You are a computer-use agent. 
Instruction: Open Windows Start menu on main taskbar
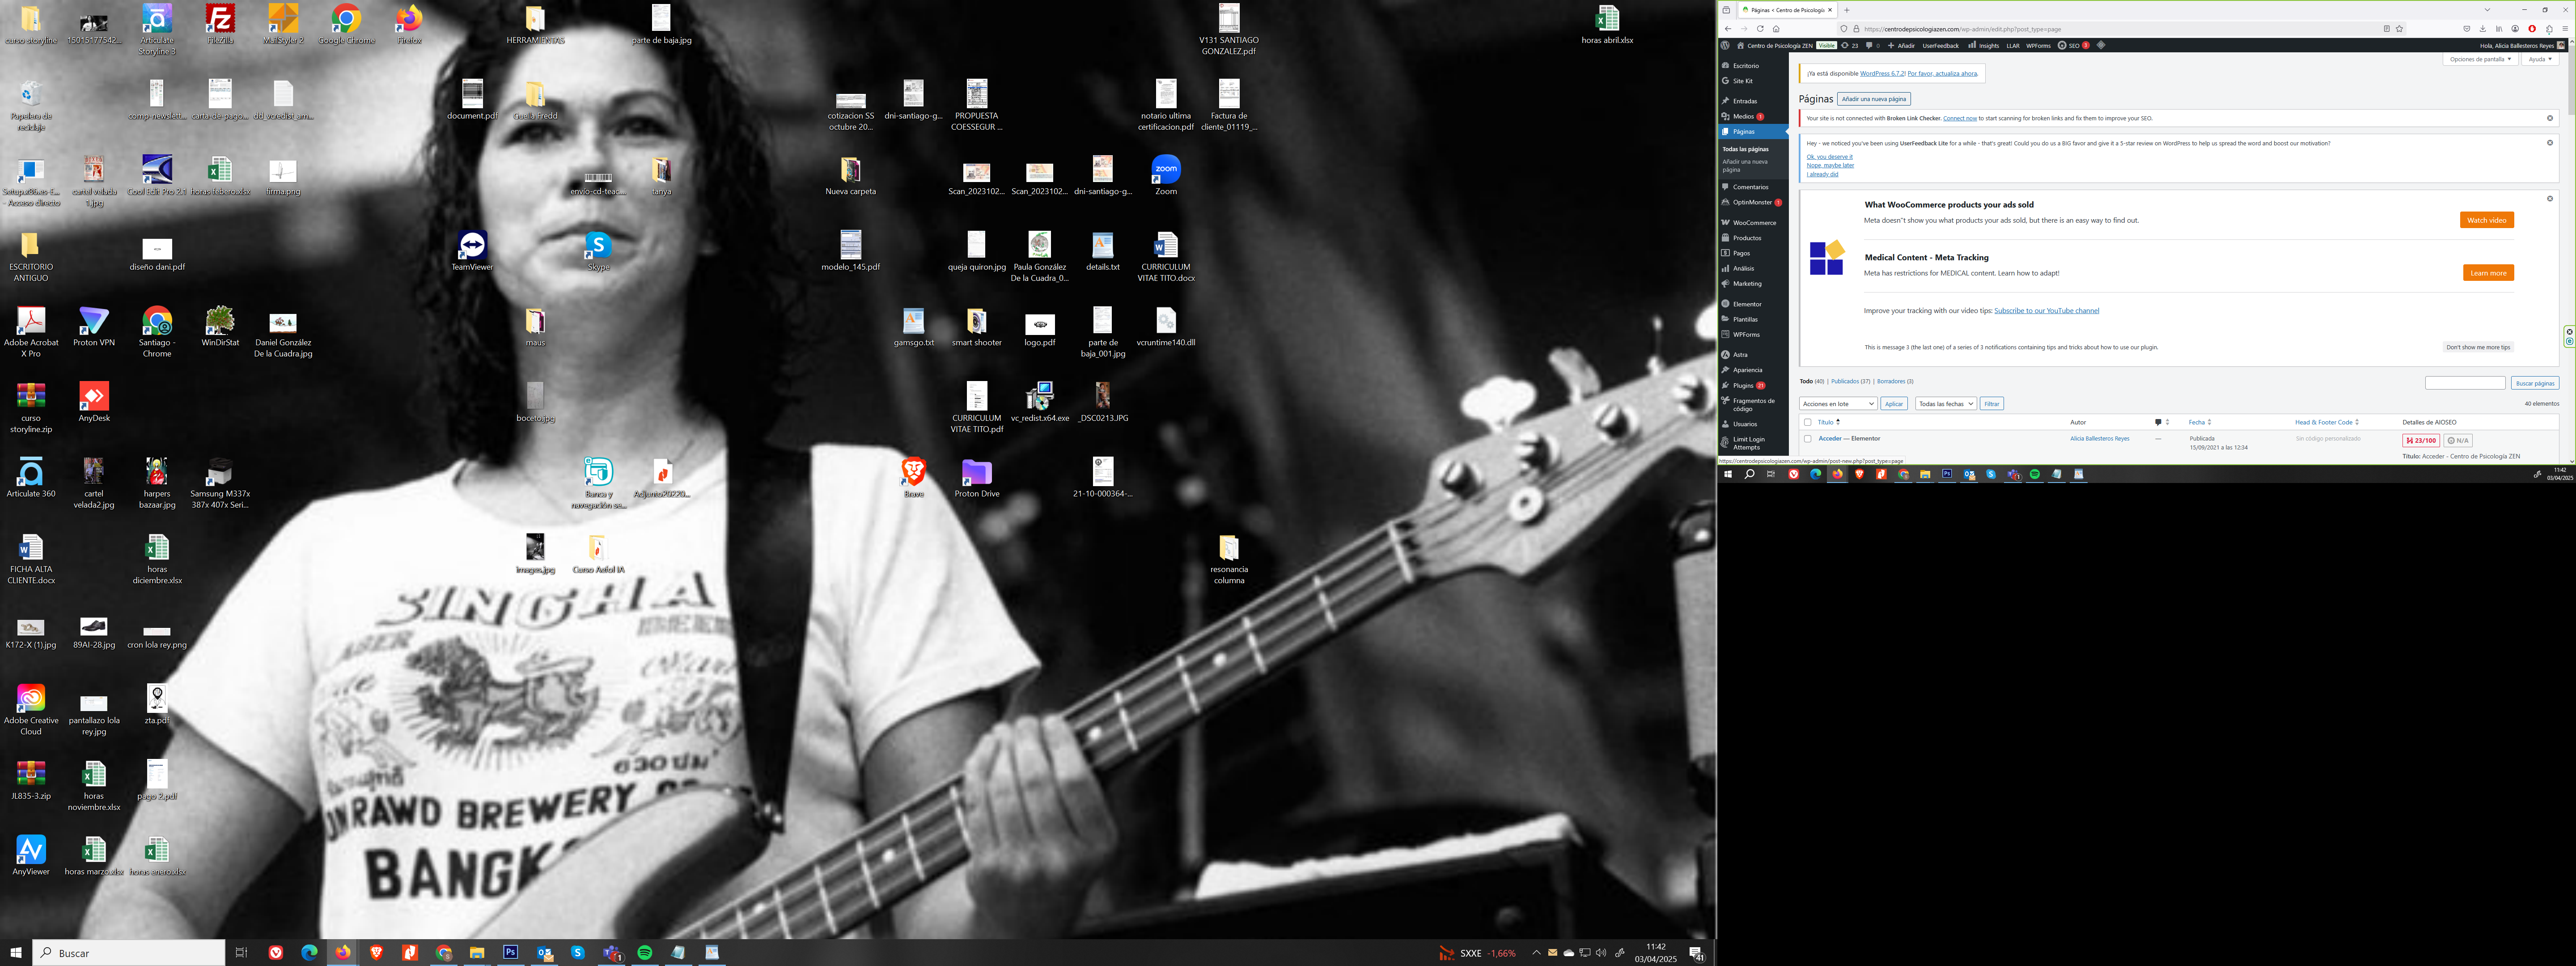tap(16, 952)
